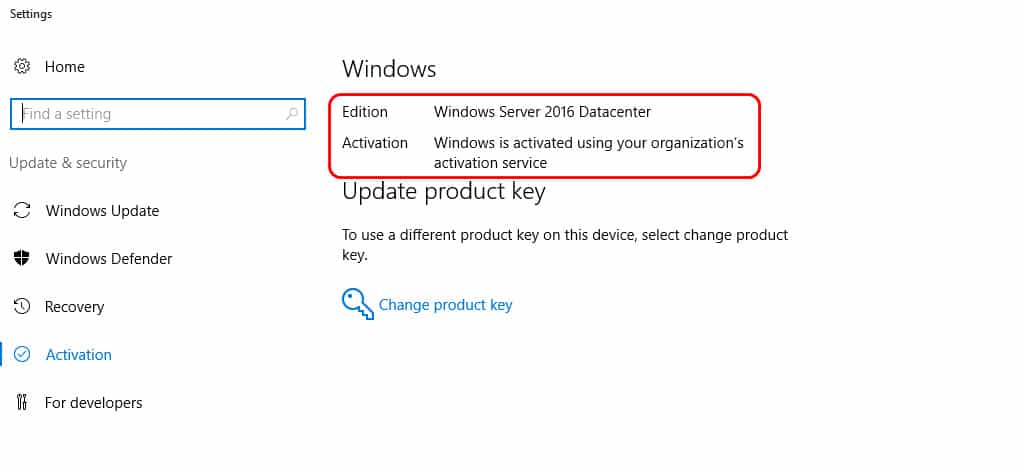Click the For developers tools icon
Image resolution: width=1024 pixels, height=467 pixels.
22,402
